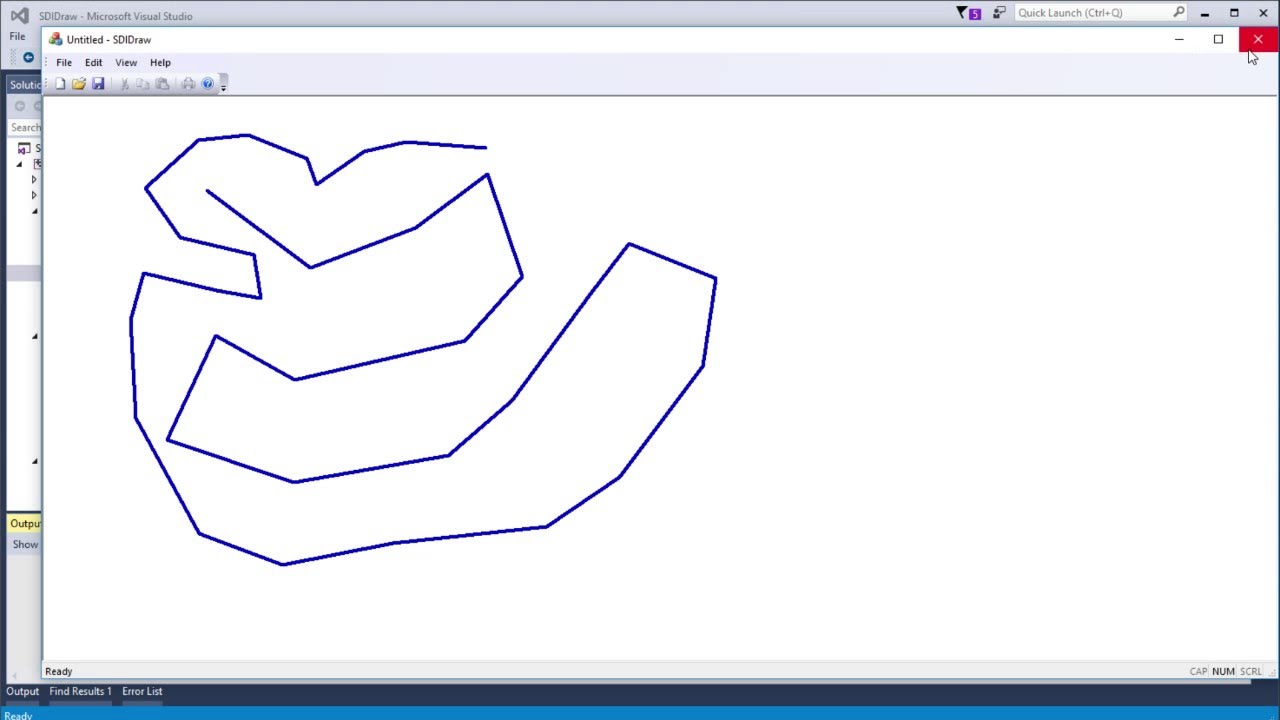The width and height of the screenshot is (1280, 720).
Task: Click the Paste clipboard toolbar icon
Action: [162, 84]
